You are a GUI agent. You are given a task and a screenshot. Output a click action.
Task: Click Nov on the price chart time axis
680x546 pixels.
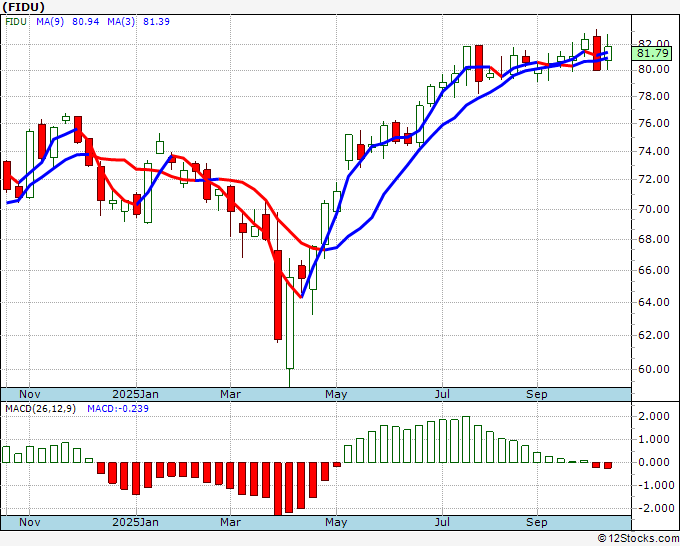(x=30, y=394)
